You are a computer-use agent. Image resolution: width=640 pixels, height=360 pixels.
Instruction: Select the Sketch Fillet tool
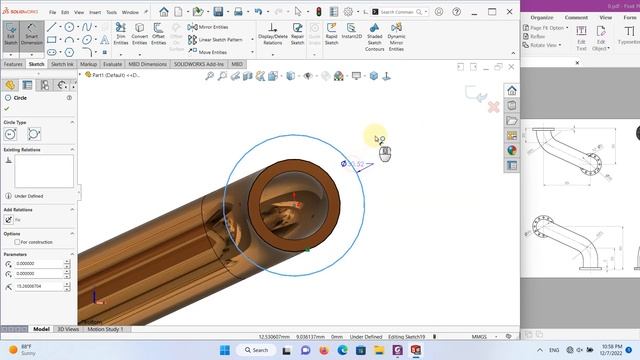coord(87,52)
